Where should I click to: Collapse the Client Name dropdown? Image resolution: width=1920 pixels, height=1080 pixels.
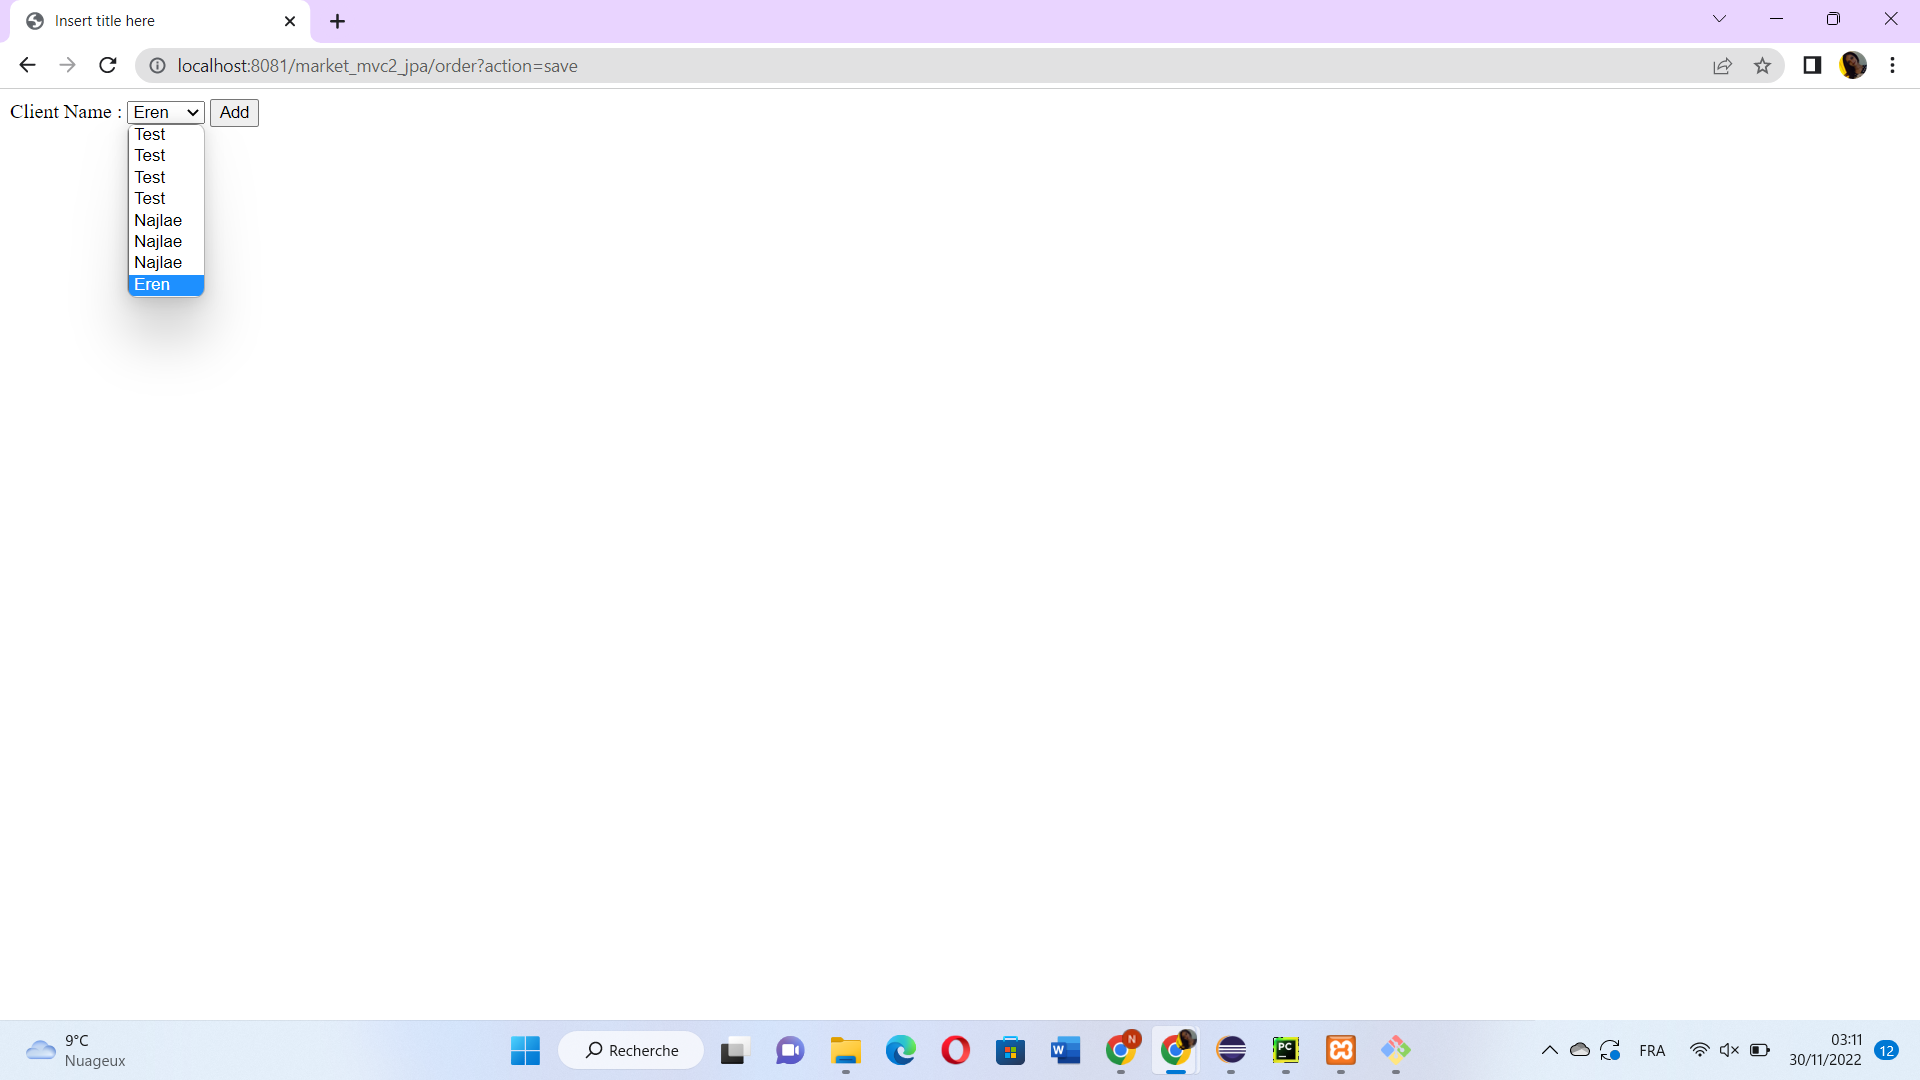pyautogui.click(x=165, y=113)
